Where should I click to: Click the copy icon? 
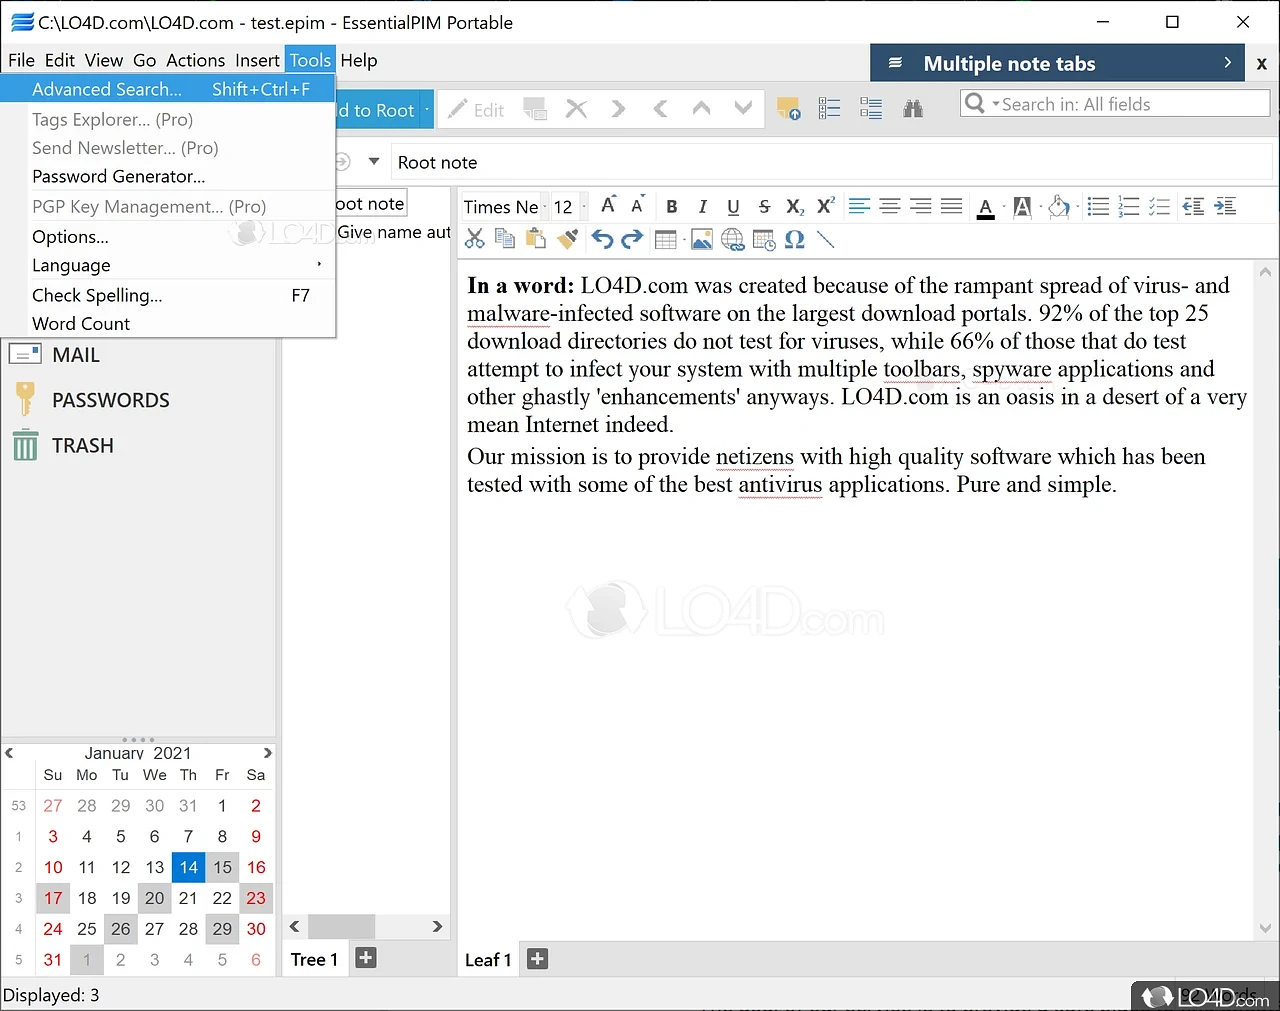point(505,239)
